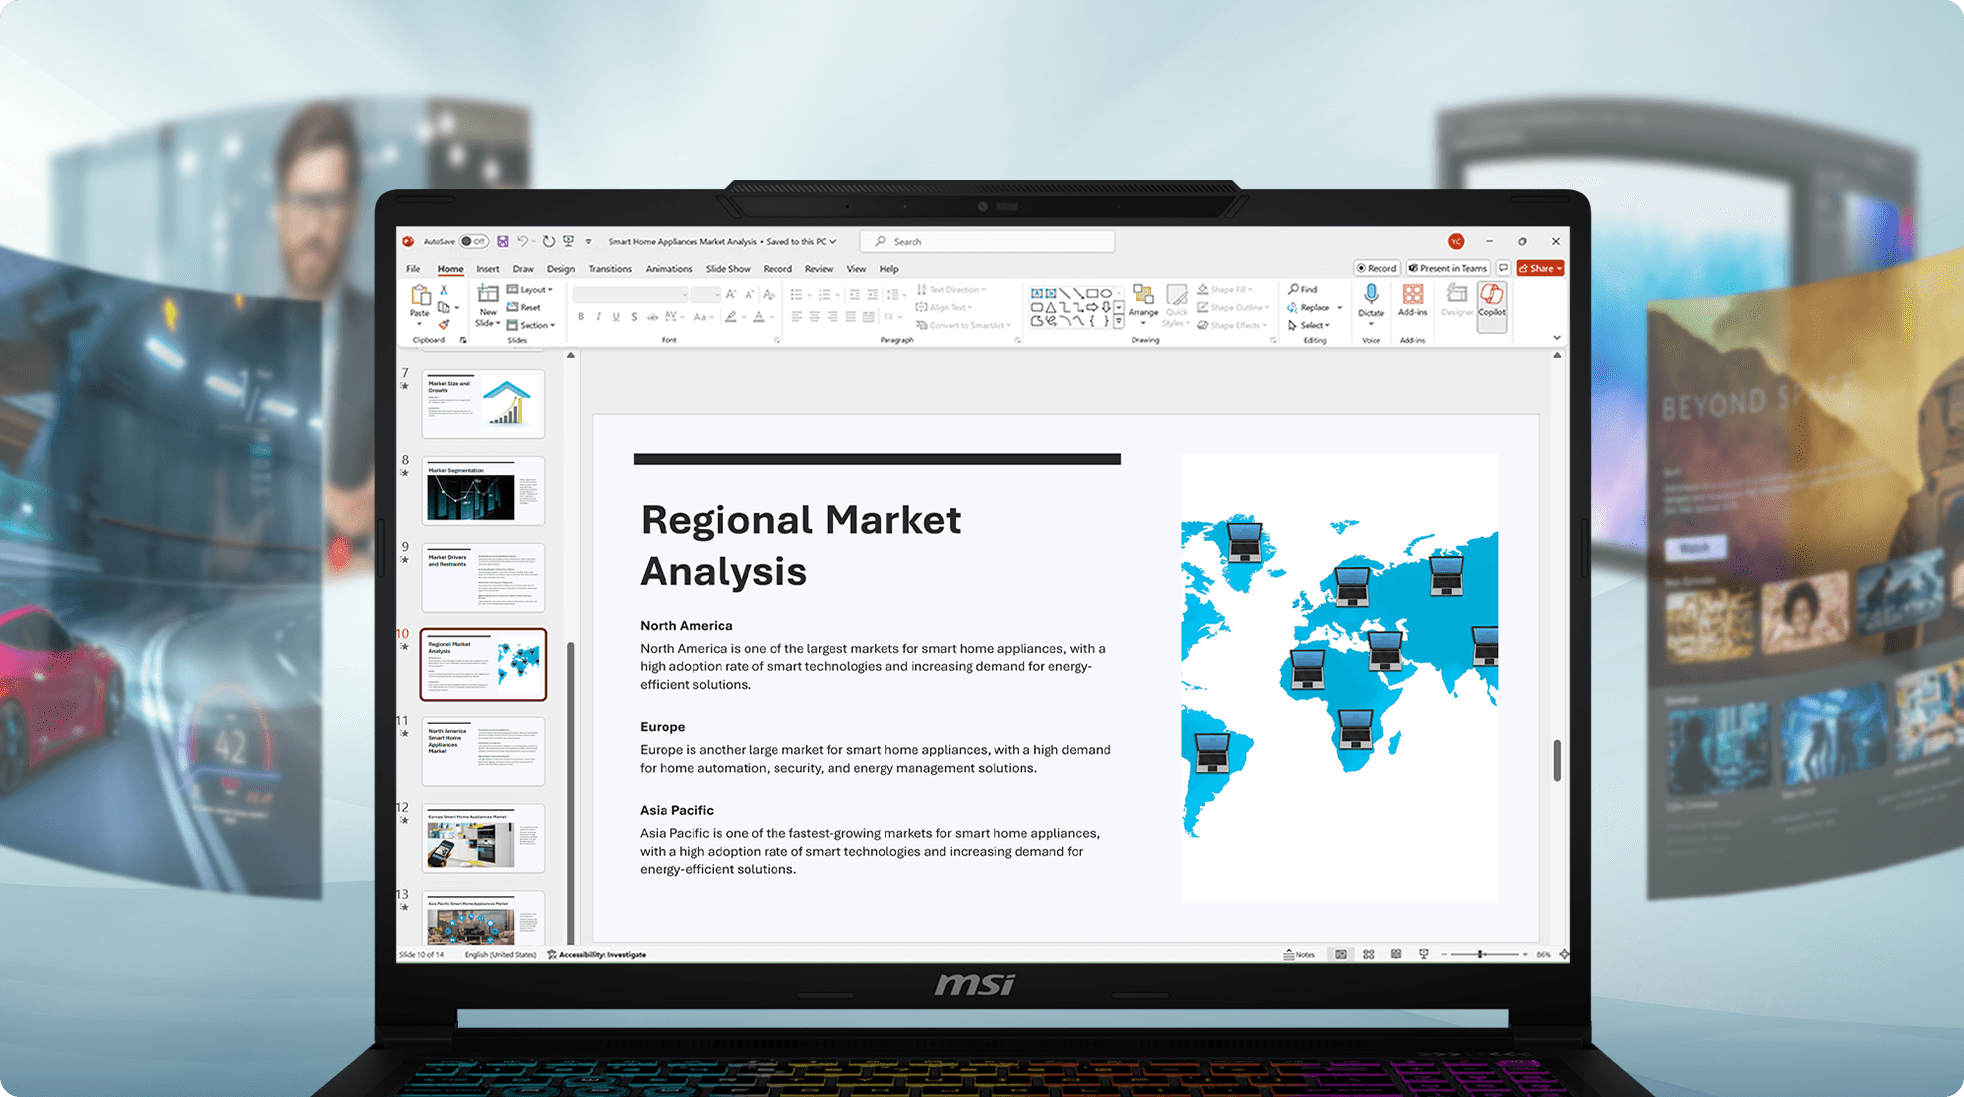Toggle Normal view in status bar
This screenshot has width=1964, height=1097.
[x=1341, y=954]
